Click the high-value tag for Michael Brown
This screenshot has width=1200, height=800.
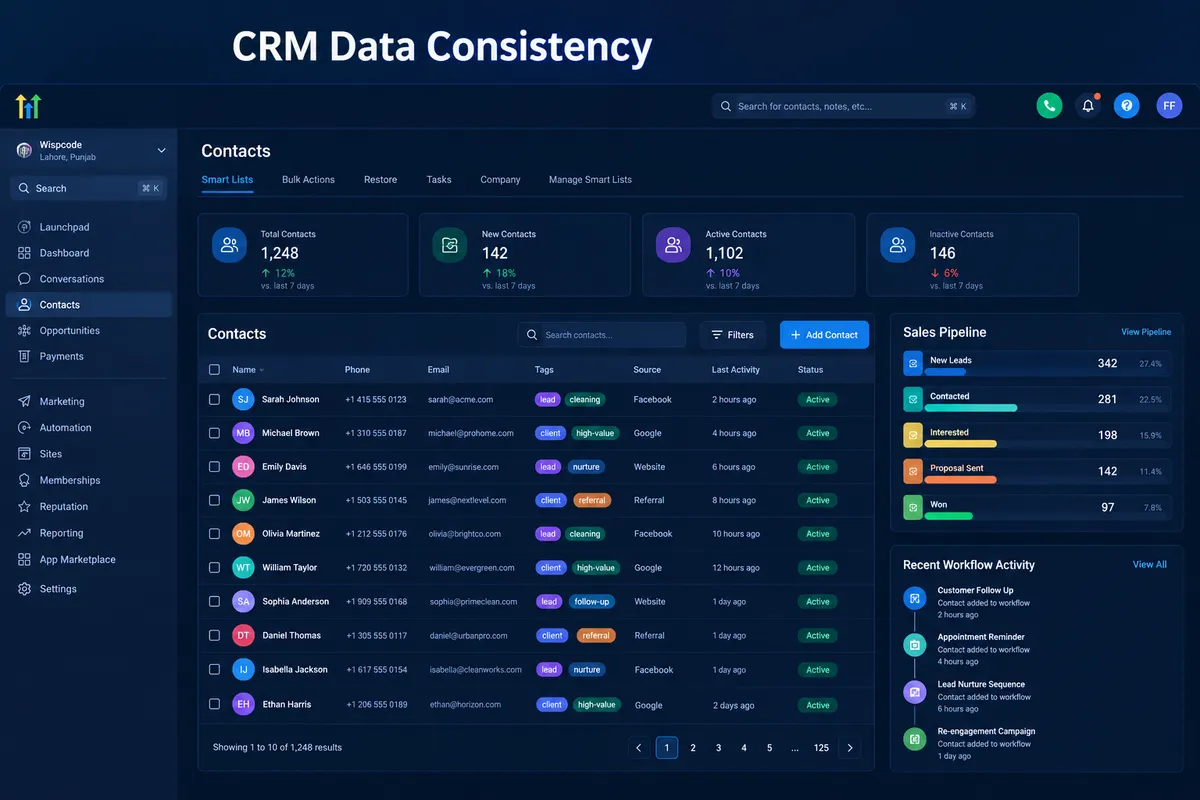[596, 433]
